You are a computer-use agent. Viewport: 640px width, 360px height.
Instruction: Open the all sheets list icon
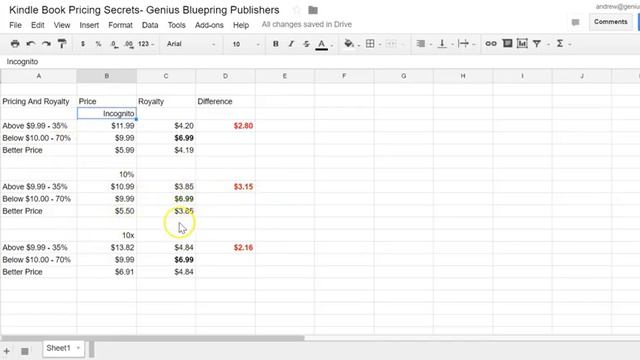(x=24, y=351)
